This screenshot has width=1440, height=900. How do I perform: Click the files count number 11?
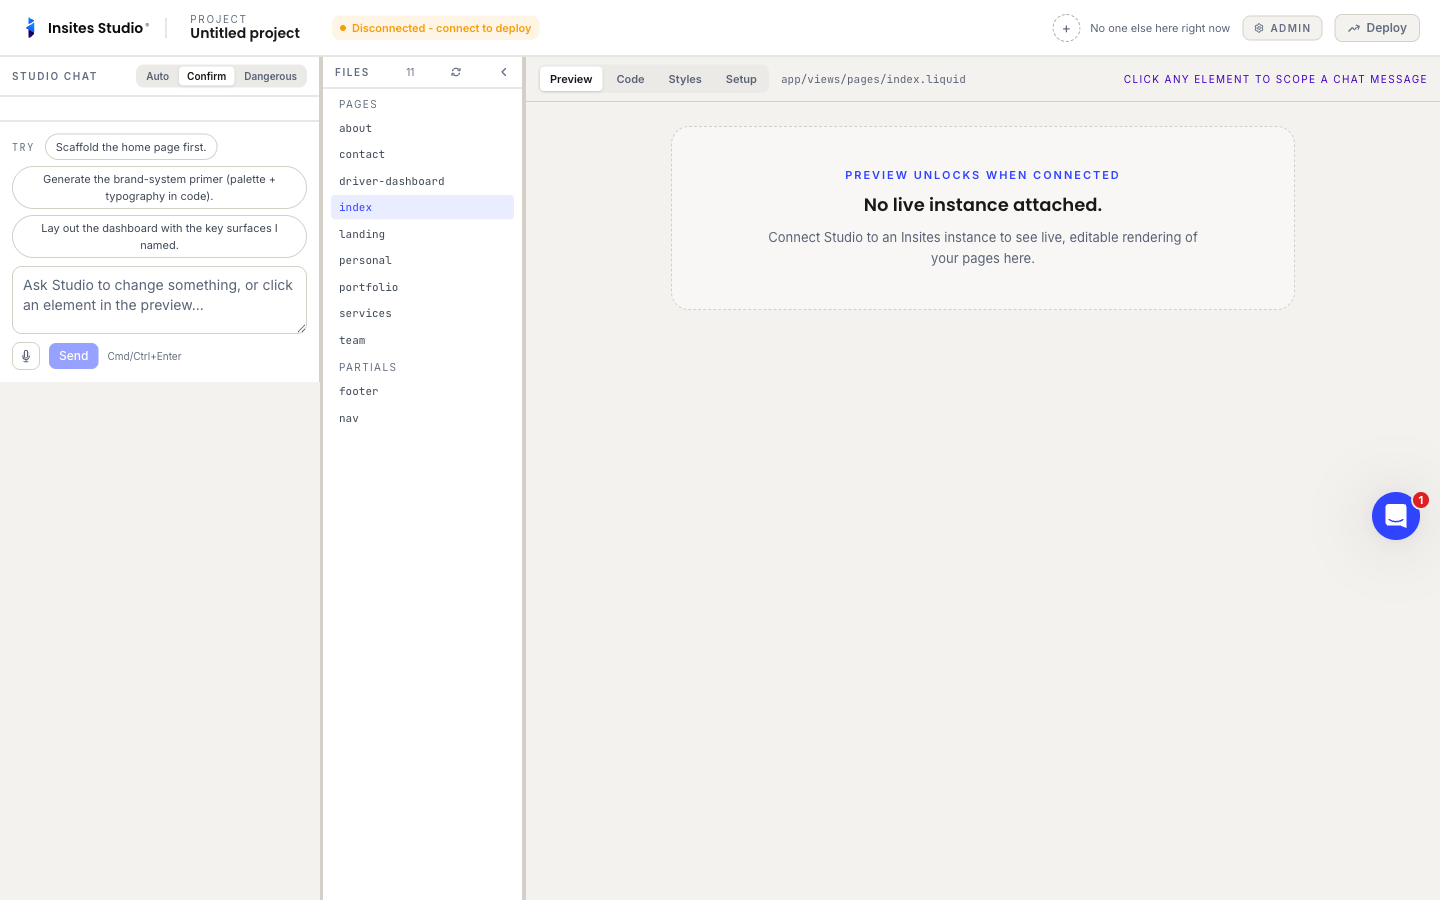click(x=410, y=72)
